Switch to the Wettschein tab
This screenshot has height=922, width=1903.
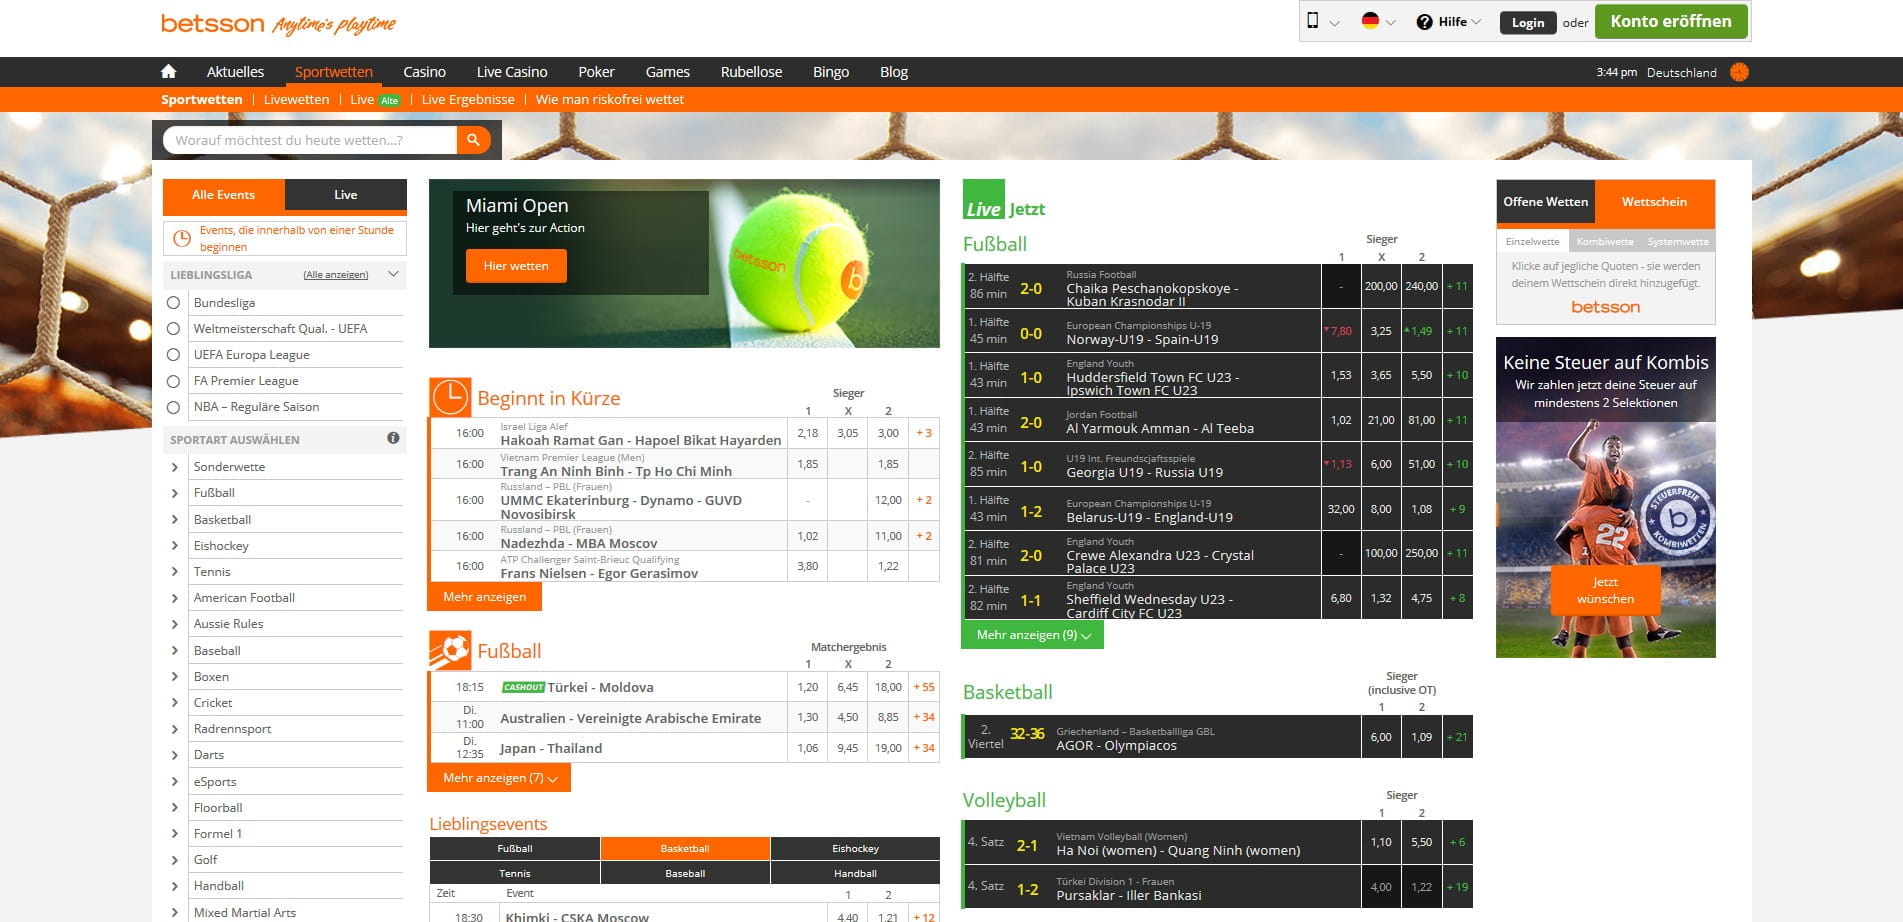click(1654, 202)
